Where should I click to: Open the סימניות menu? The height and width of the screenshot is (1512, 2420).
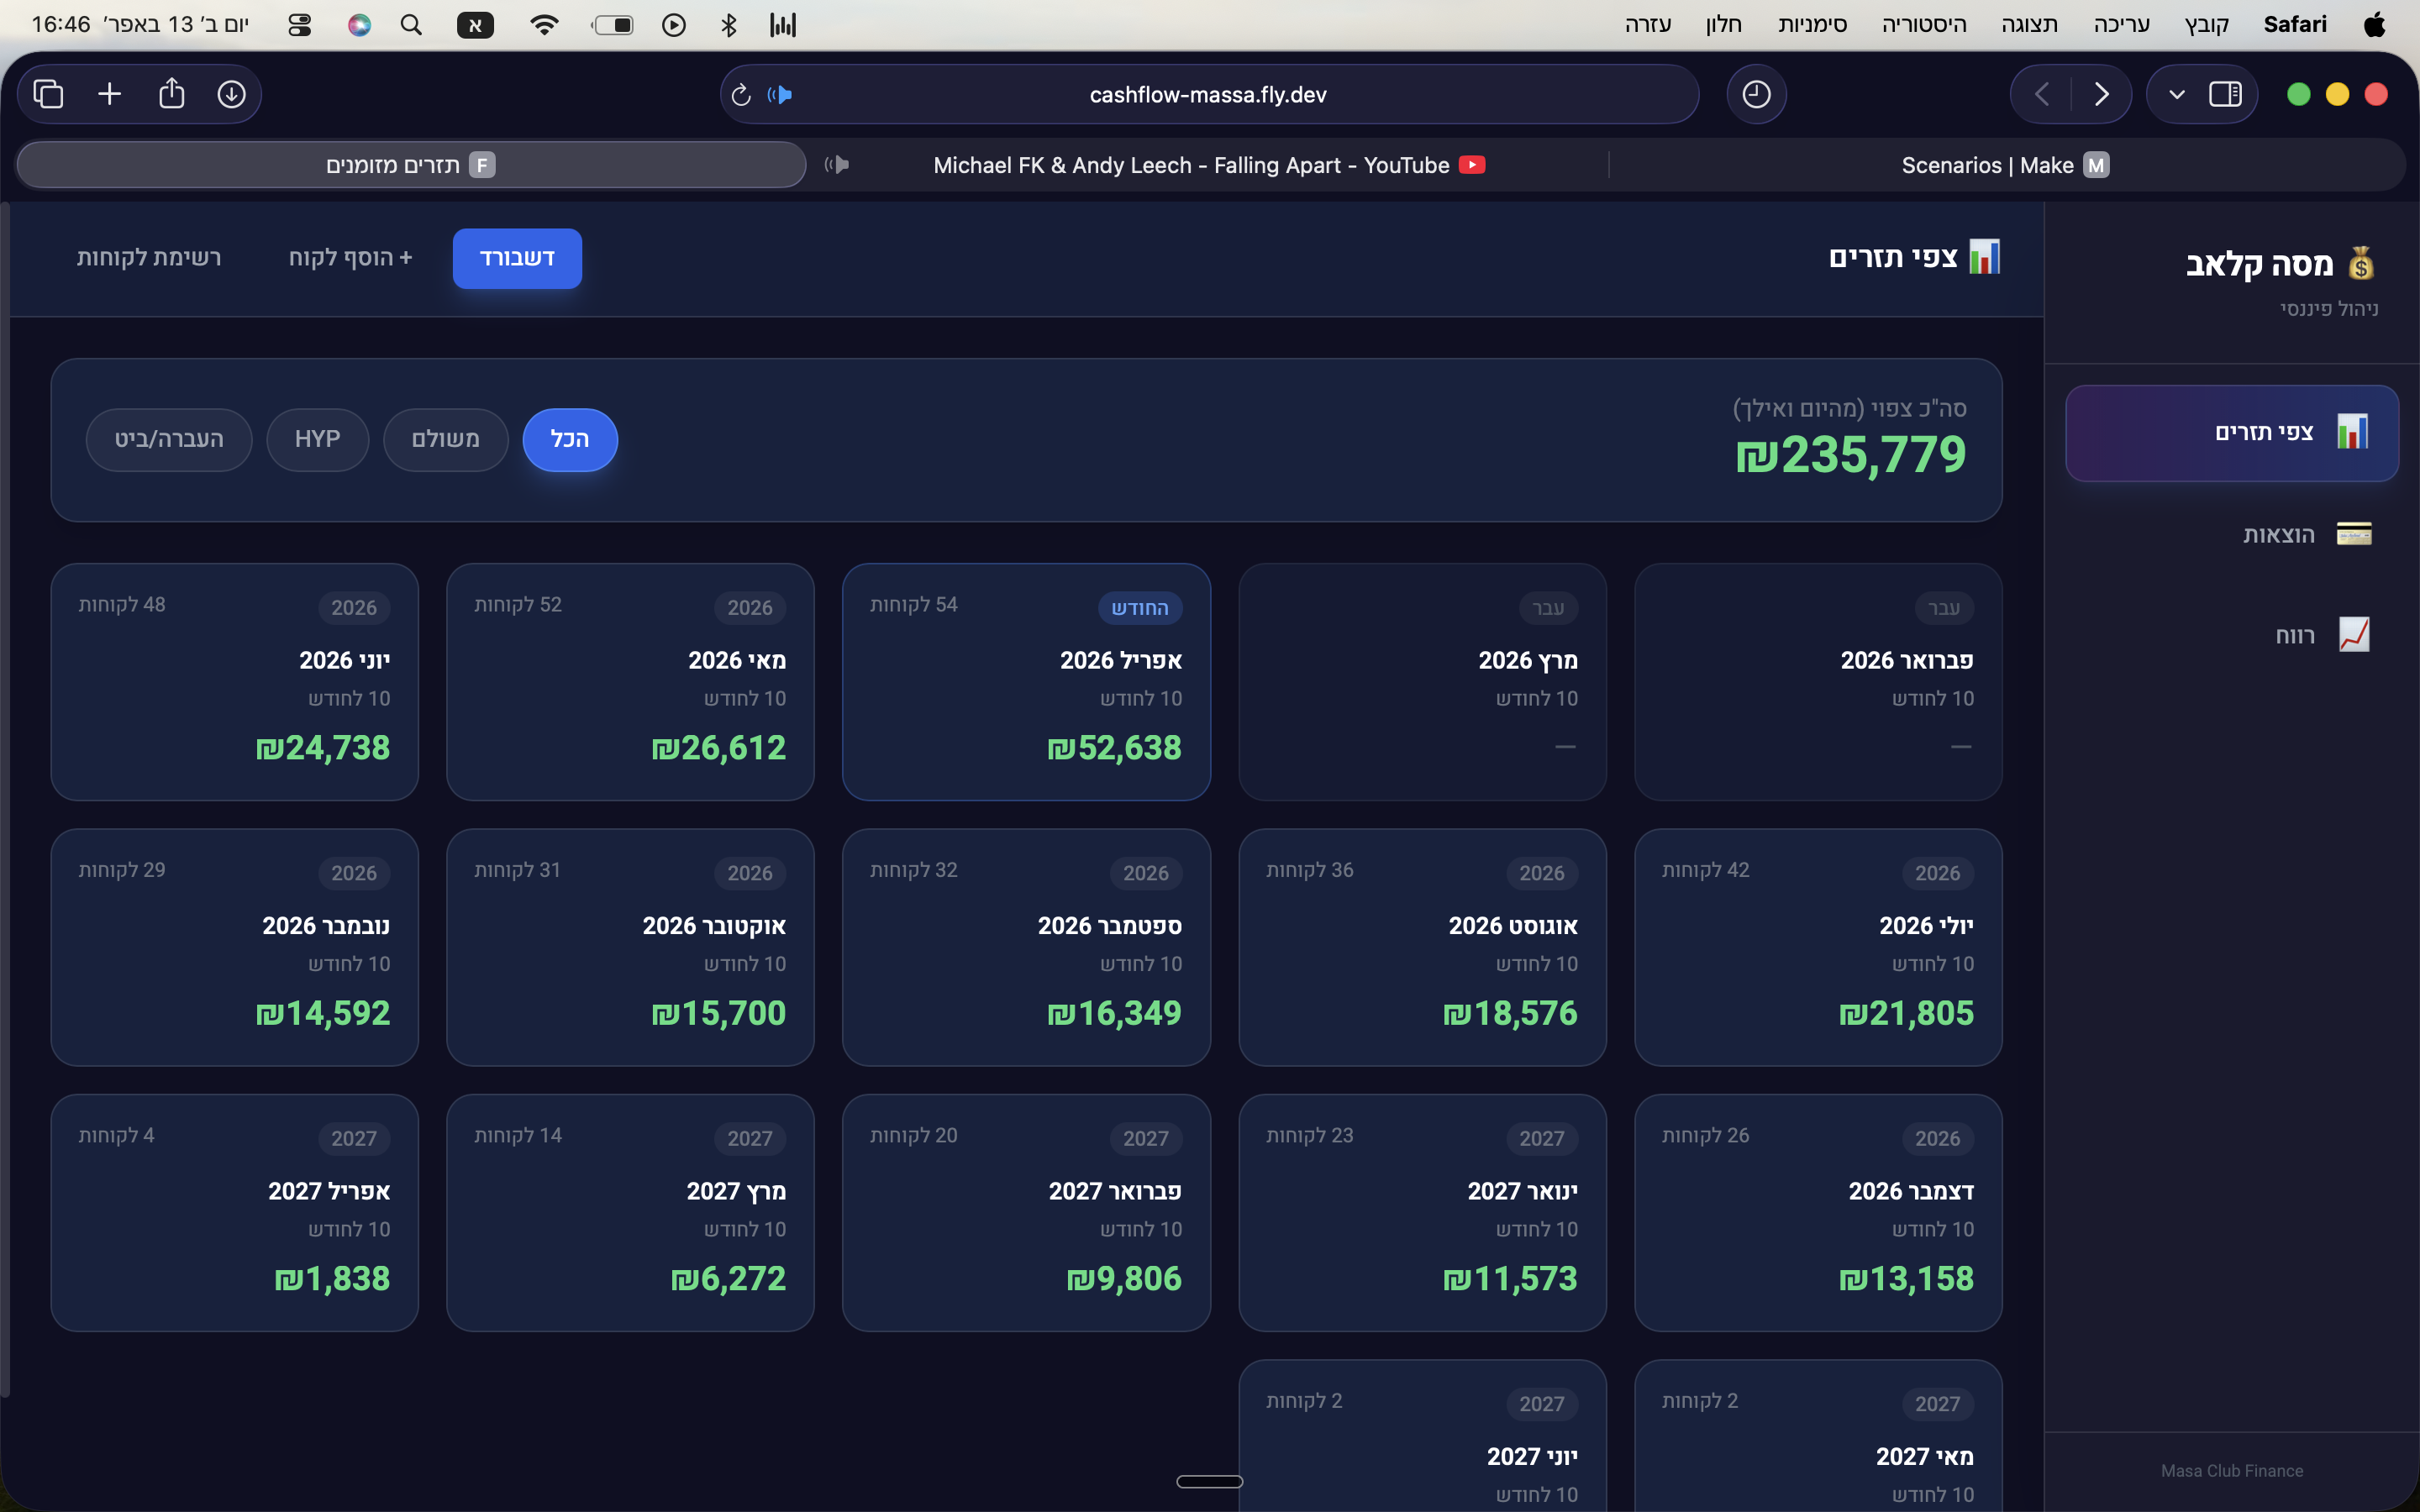tap(1812, 24)
